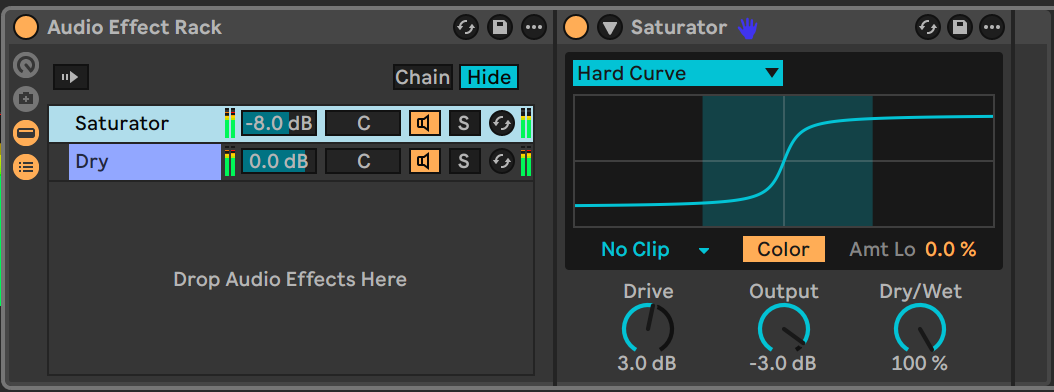This screenshot has width=1054, height=392.
Task: Click Saturator hot-swap preset icon
Action: click(x=927, y=28)
